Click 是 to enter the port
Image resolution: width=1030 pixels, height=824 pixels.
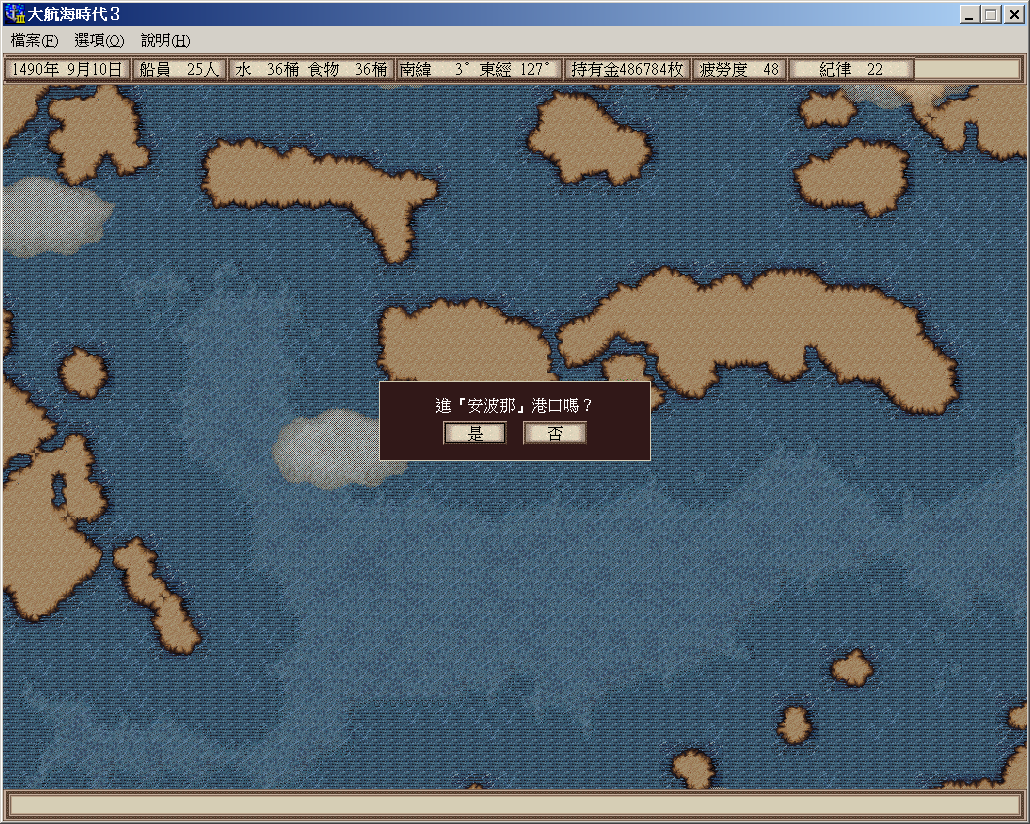[475, 433]
